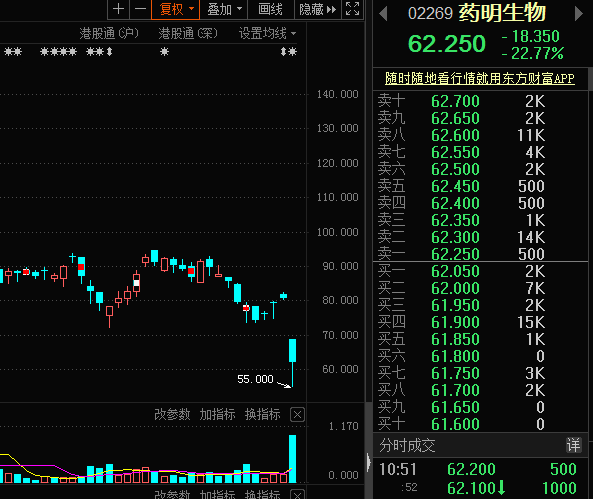Click the 买八 bid price 61.700

(455, 390)
